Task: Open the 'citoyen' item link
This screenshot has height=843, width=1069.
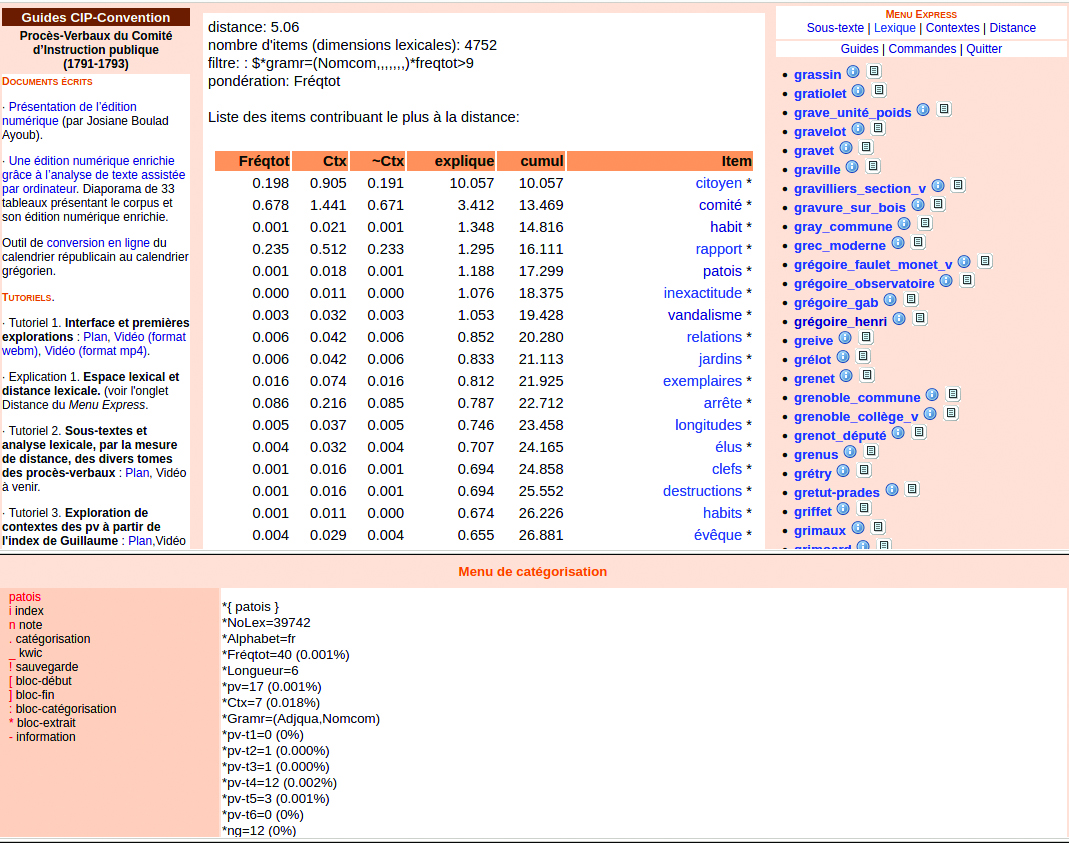Action: [718, 183]
